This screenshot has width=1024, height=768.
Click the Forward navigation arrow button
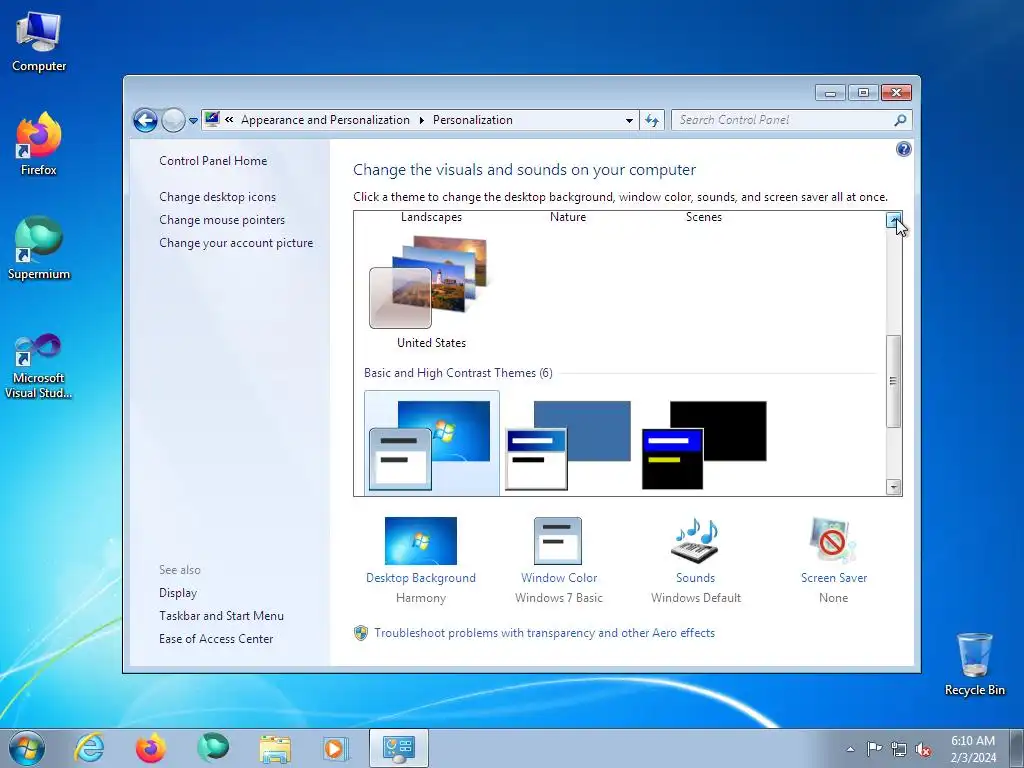point(173,120)
